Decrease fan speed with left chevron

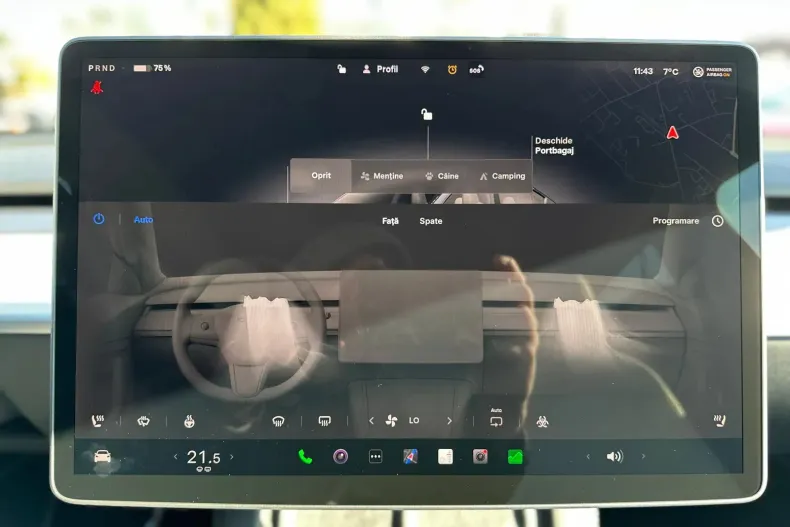tap(371, 421)
